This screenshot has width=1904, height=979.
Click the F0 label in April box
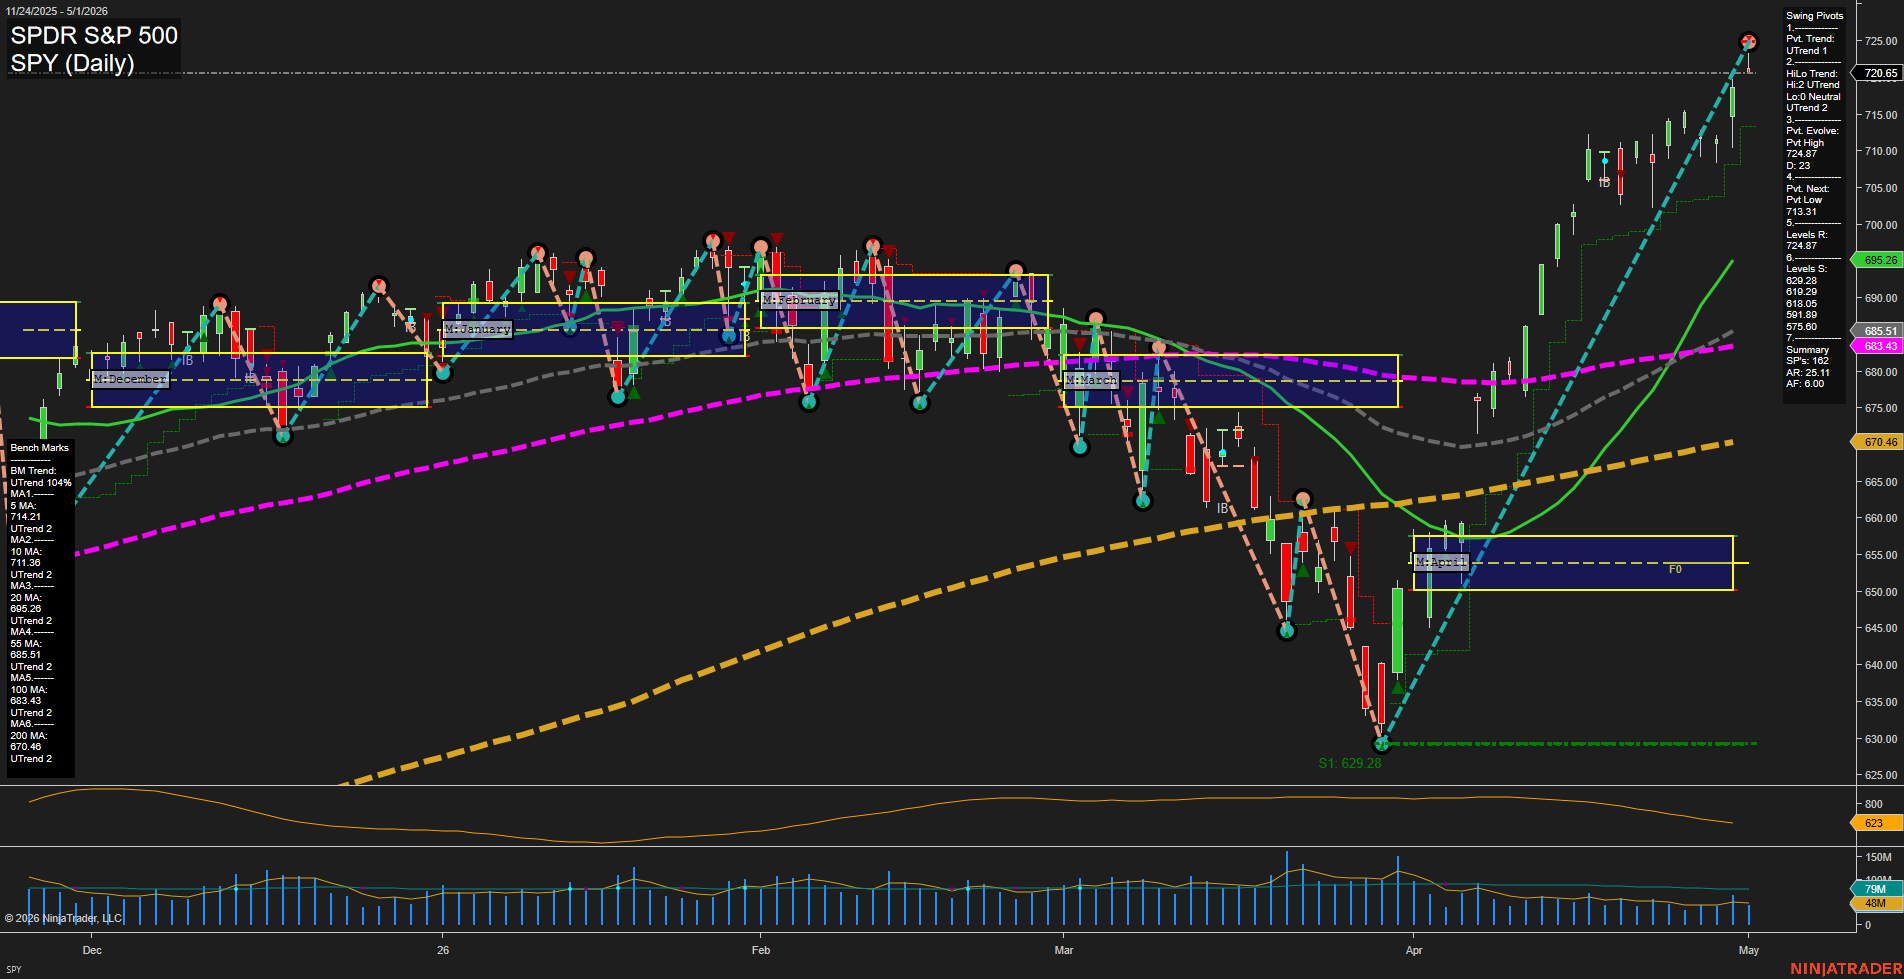point(1675,569)
